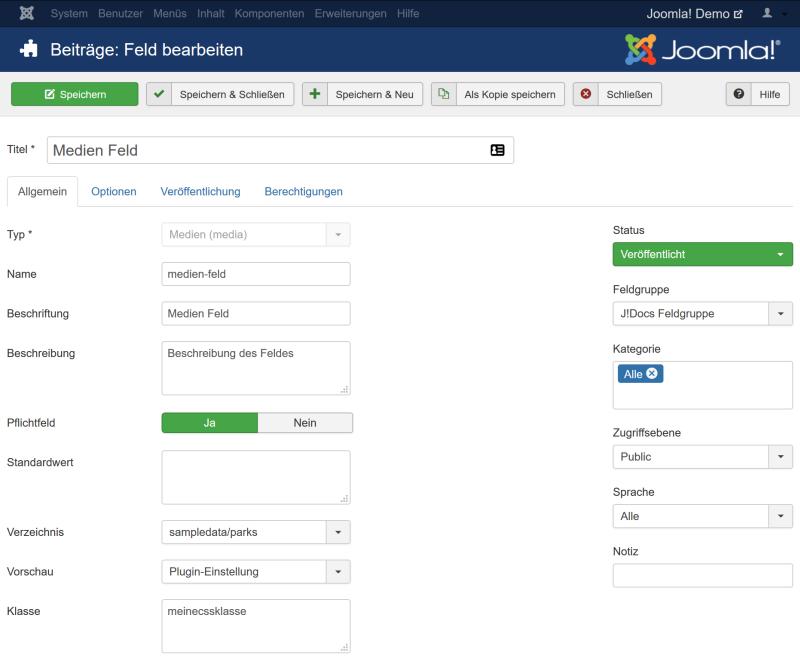
Task: Click the copy icon for Als Kopie speichern
Action: pyautogui.click(x=443, y=94)
